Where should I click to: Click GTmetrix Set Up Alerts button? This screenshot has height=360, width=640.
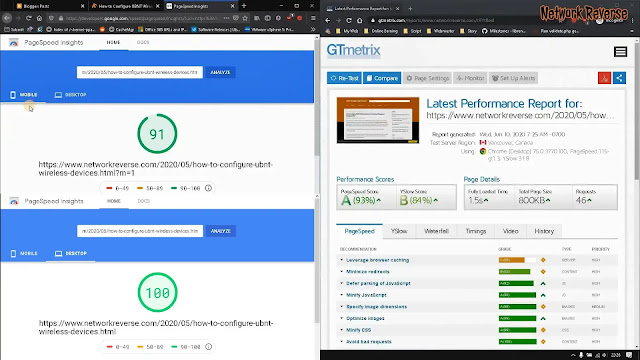[513, 78]
